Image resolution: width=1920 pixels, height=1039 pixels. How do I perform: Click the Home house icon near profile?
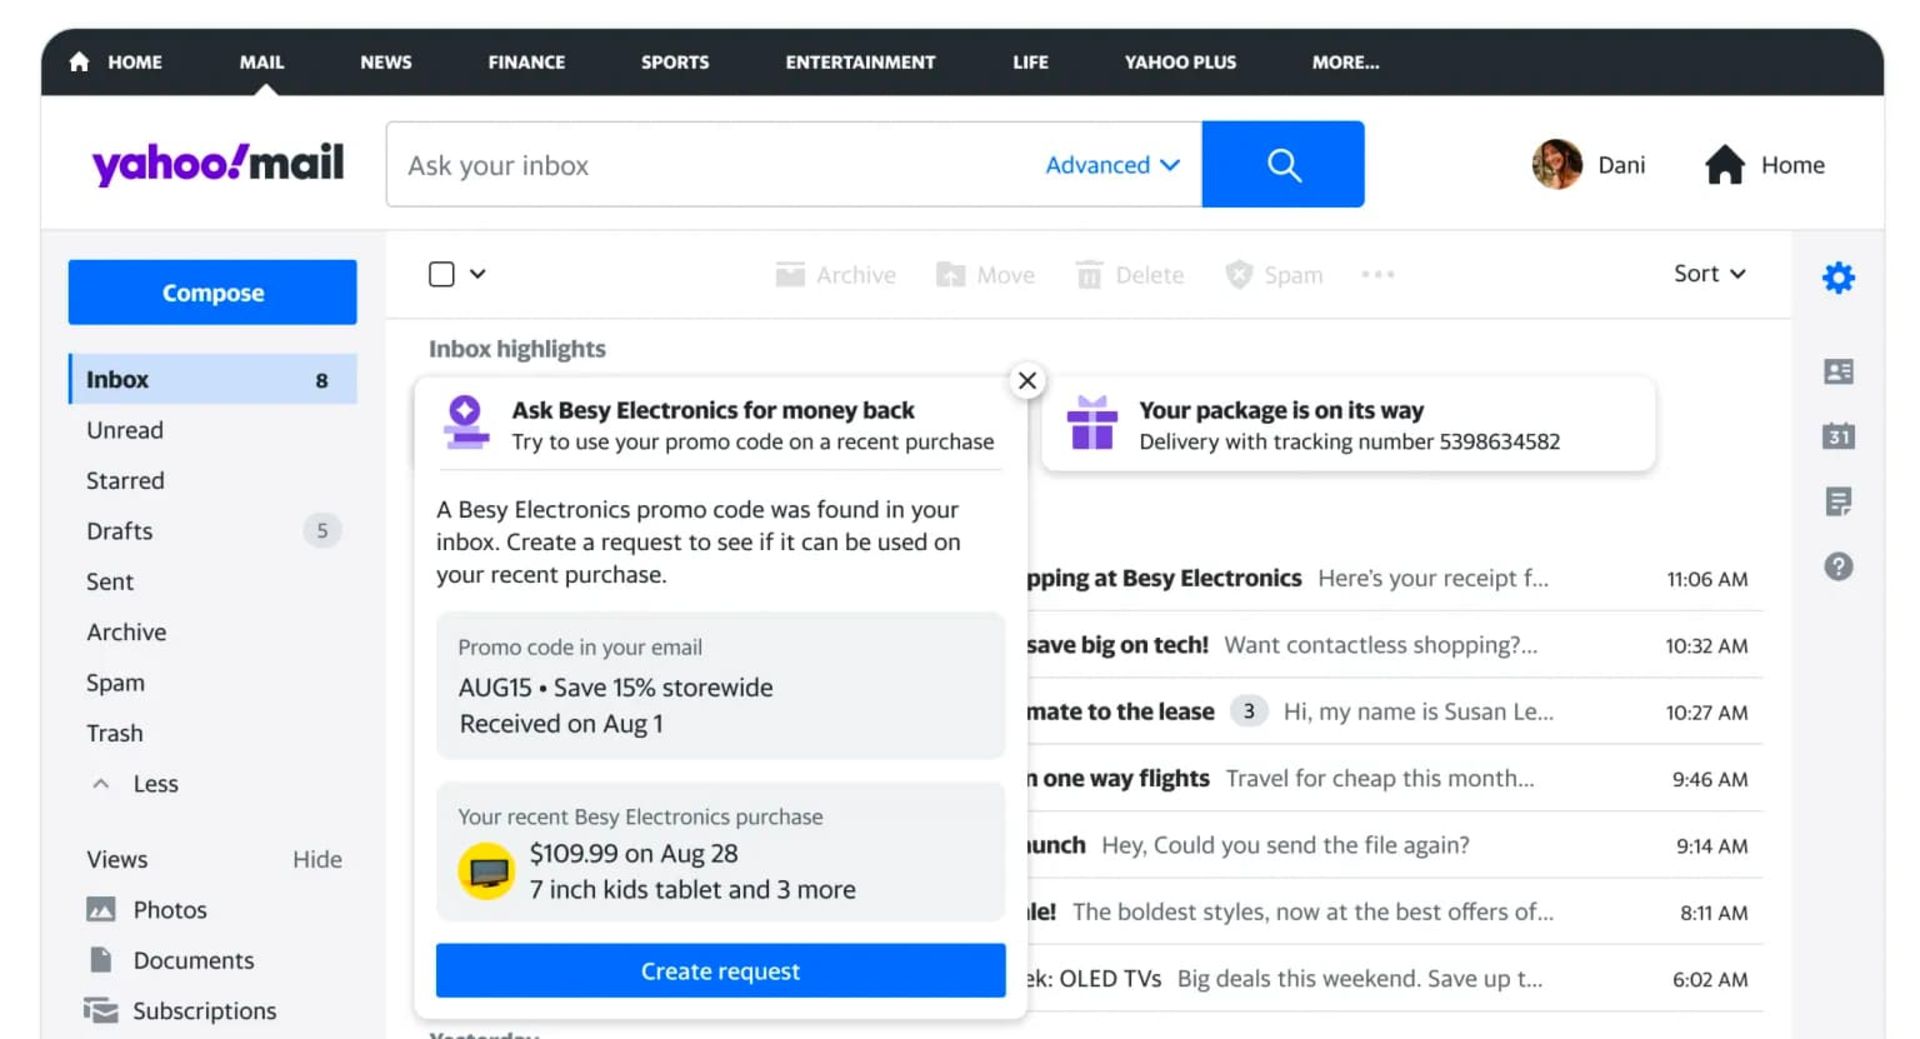click(x=1724, y=165)
